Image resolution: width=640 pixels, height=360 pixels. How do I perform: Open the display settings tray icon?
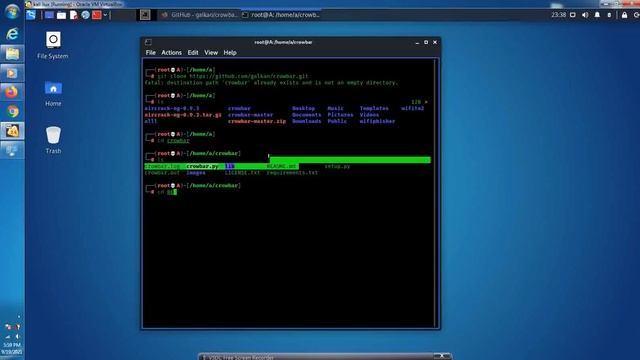point(573,15)
